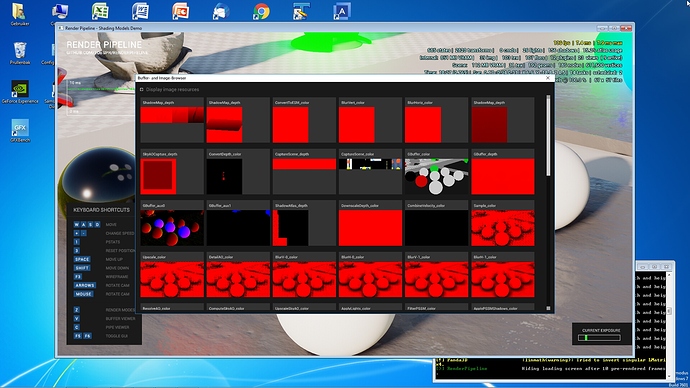Open the BlurH-0_color buffer thumbnail
The height and width of the screenshot is (388, 690).
click(370, 275)
